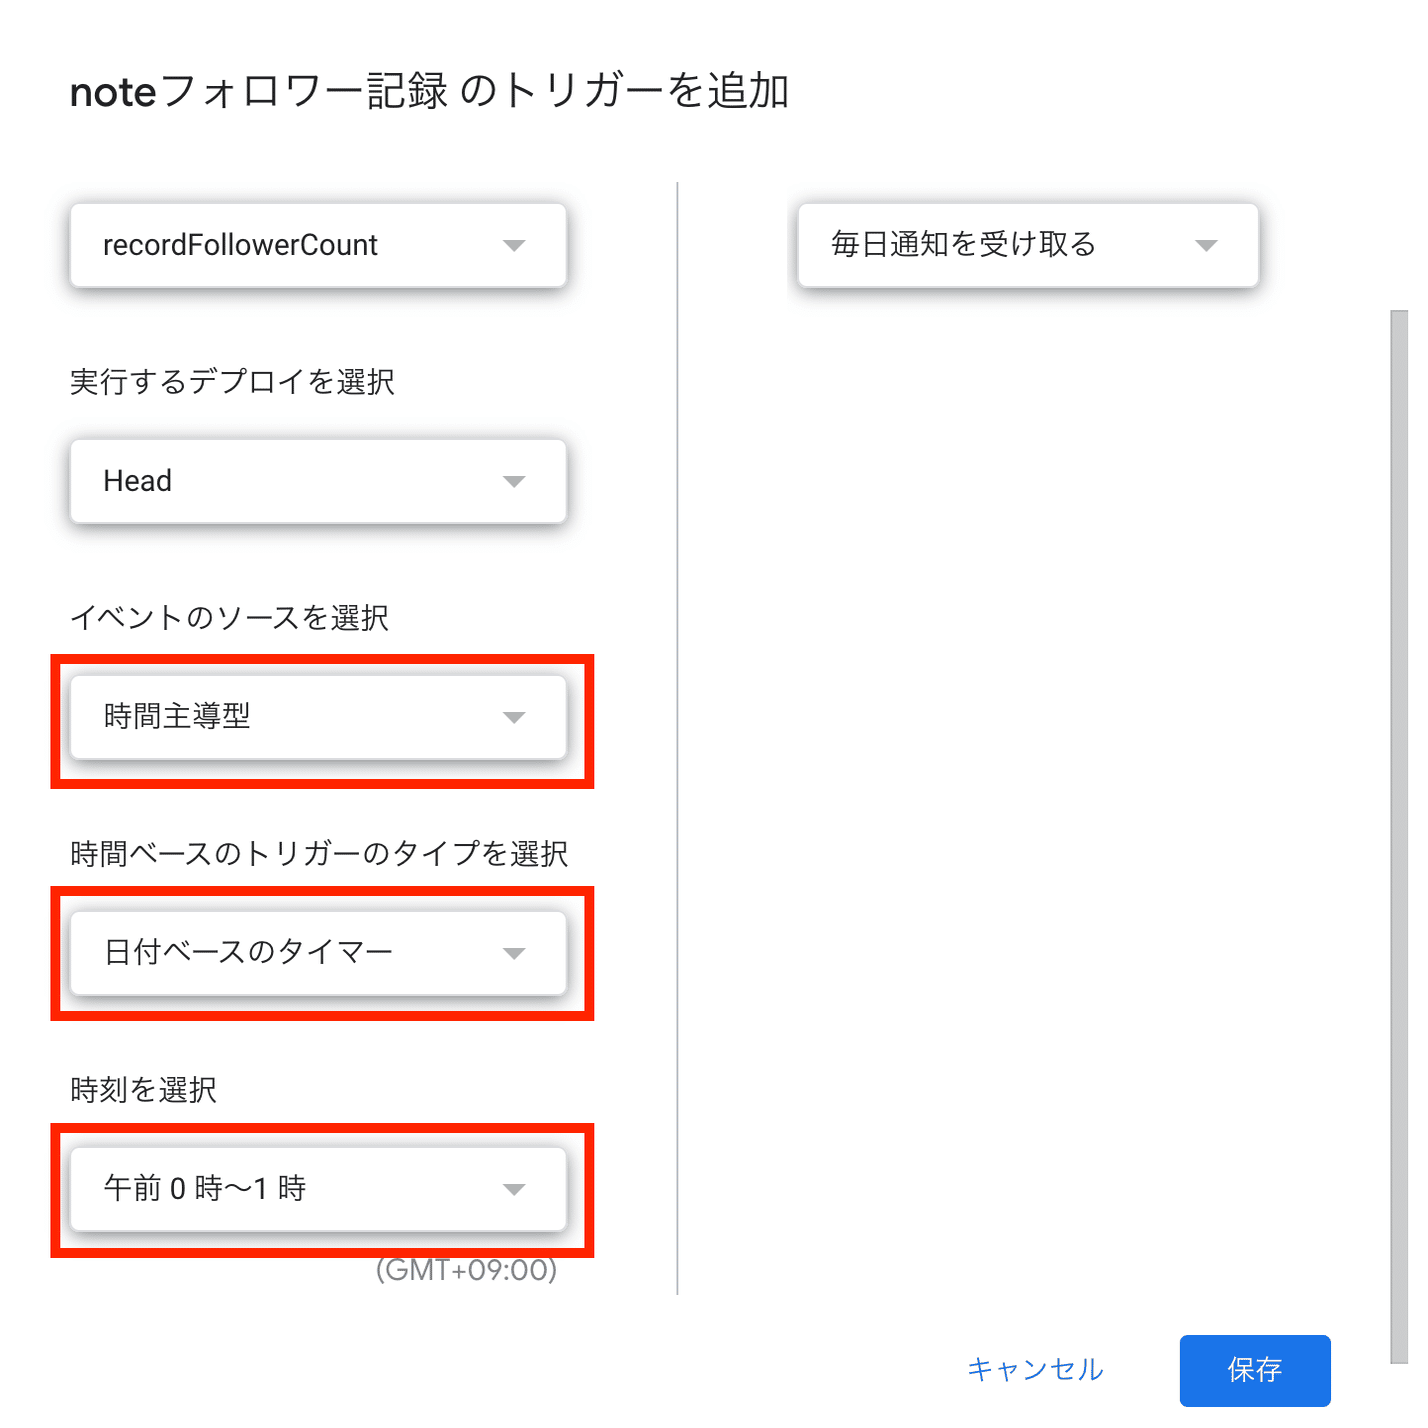The width and height of the screenshot is (1428, 1428).
Task: Click the chevron on 毎日通知を受け取る selector
Action: 1207,245
